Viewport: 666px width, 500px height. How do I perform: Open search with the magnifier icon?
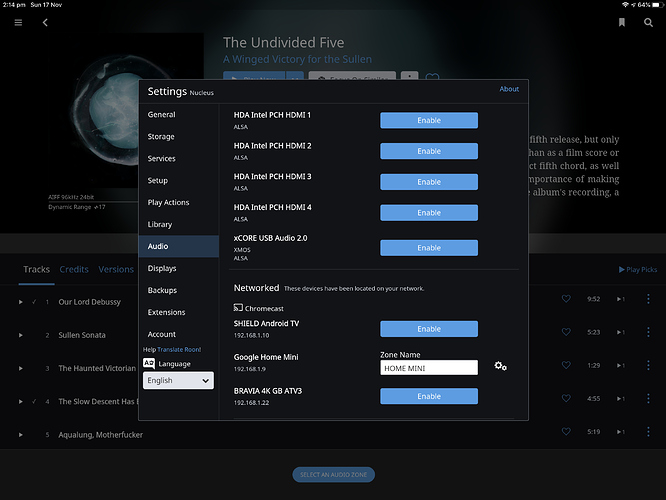pyautogui.click(x=648, y=23)
